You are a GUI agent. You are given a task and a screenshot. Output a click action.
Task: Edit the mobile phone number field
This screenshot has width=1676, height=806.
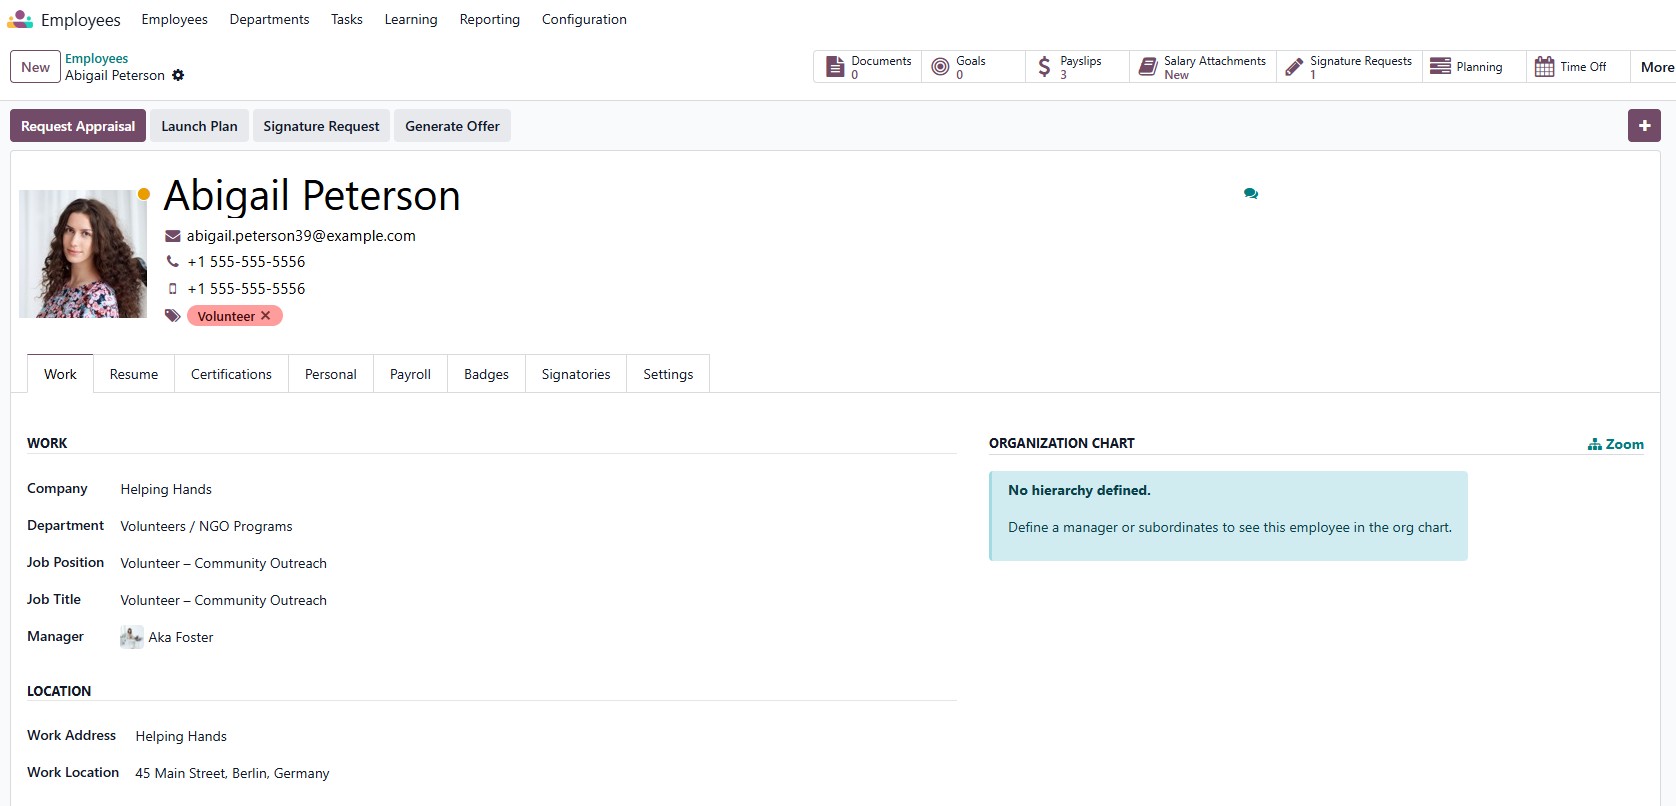coord(246,289)
